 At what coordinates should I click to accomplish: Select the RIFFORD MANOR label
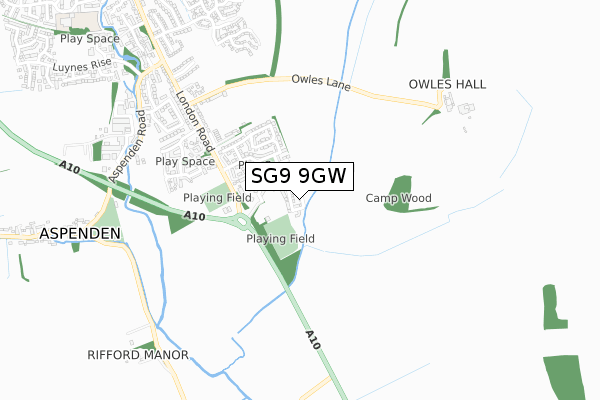[x=138, y=355]
